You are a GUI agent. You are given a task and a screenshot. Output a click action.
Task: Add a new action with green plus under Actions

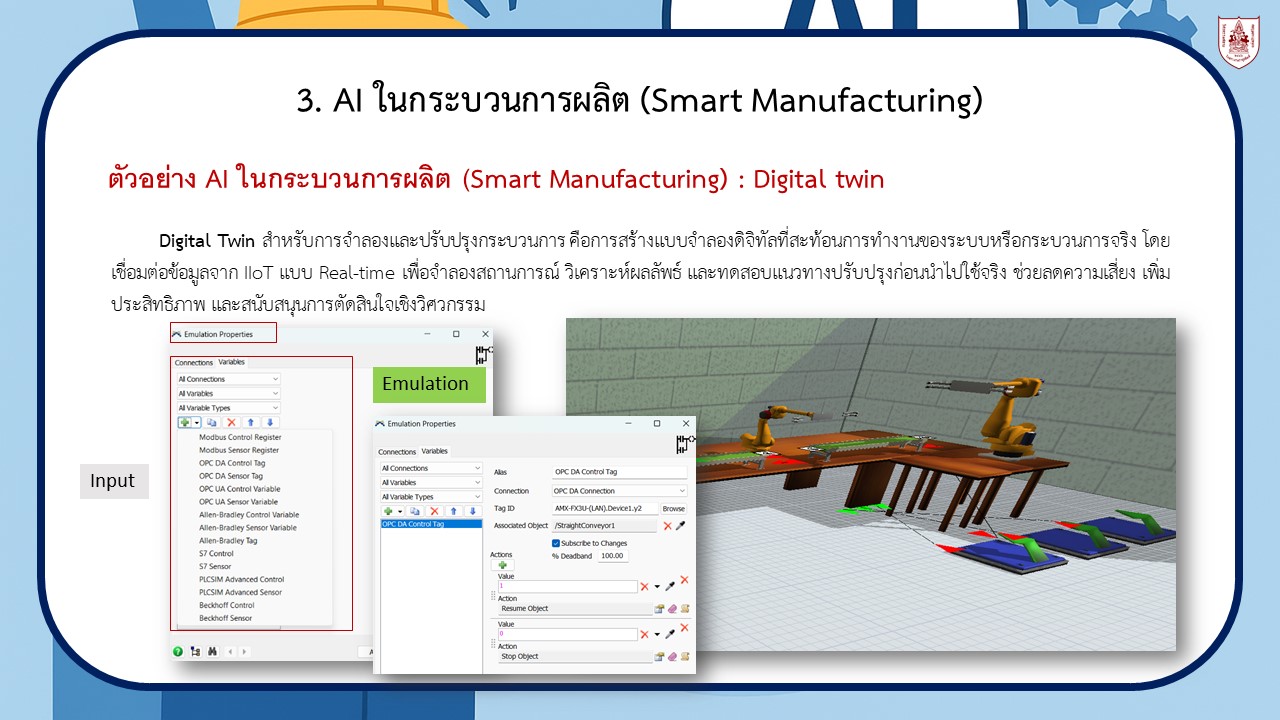502,565
